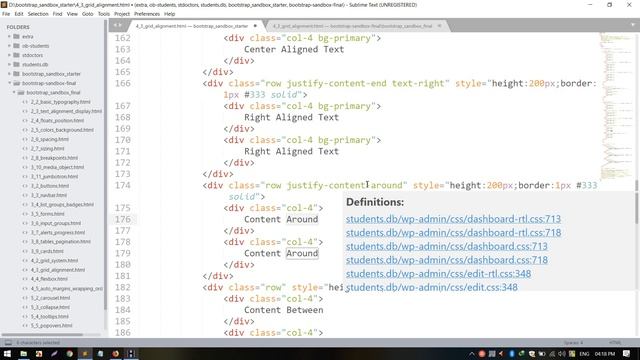Image resolution: width=640 pixels, height=360 pixels.
Task: Open 2_6_spacing.html file
Action: coord(50,140)
